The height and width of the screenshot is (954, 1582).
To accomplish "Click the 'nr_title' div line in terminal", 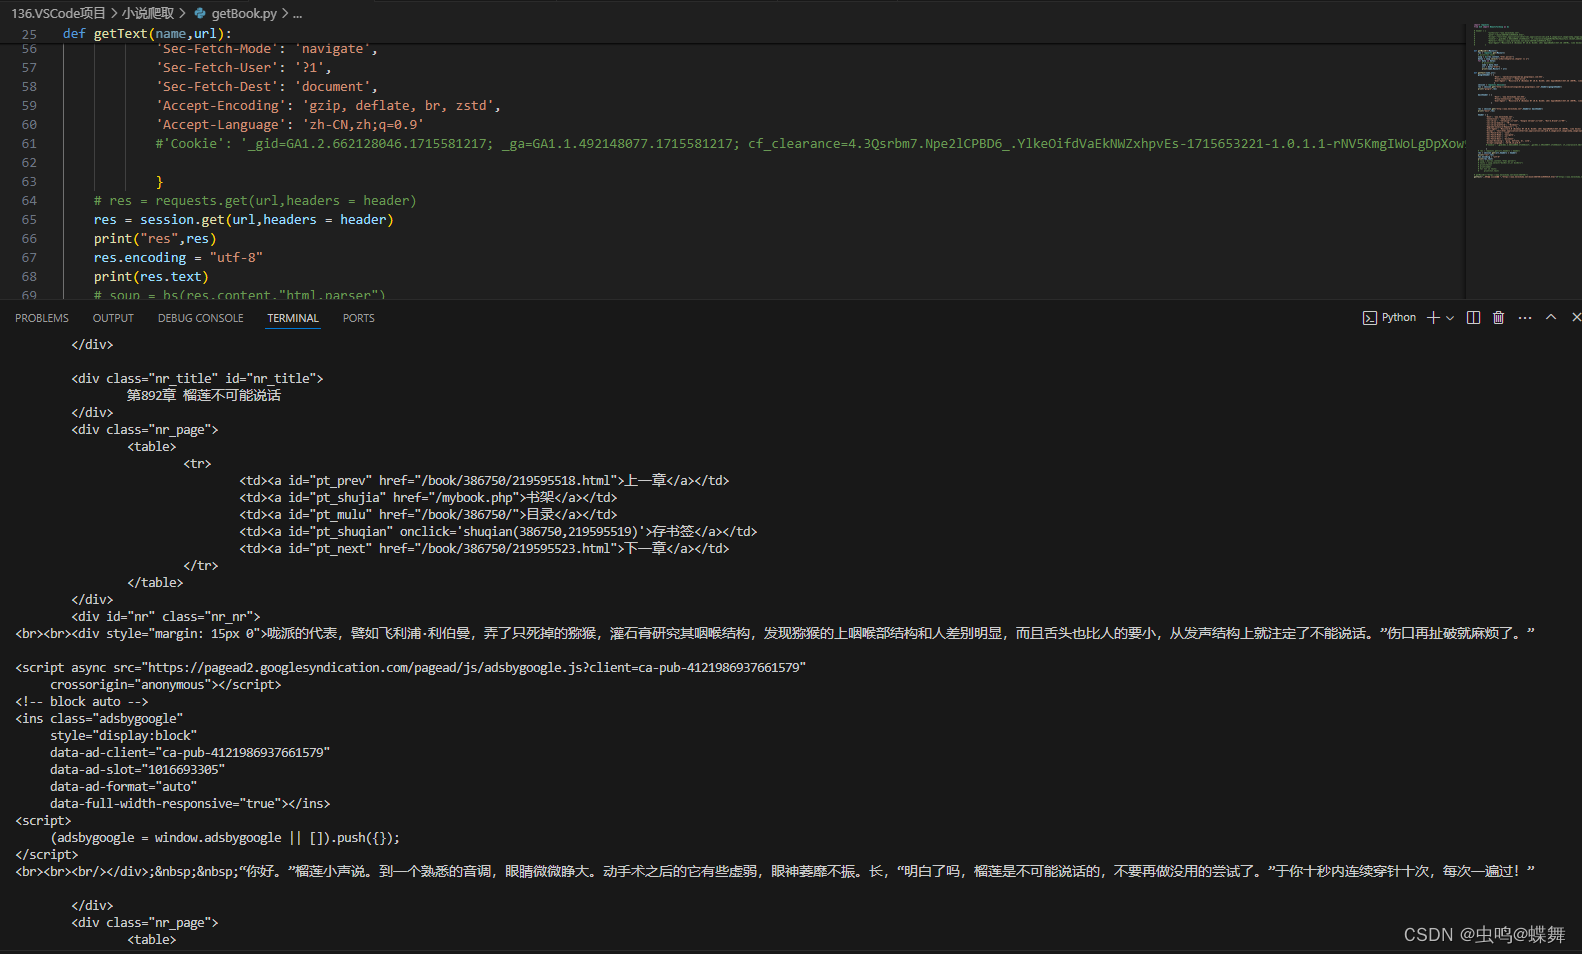I will click(x=197, y=379).
